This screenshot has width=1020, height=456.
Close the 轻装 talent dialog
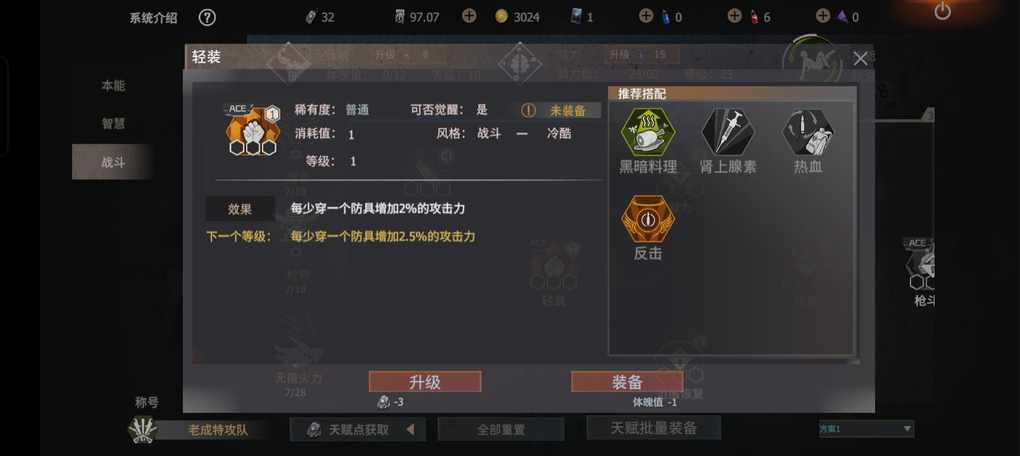(860, 59)
